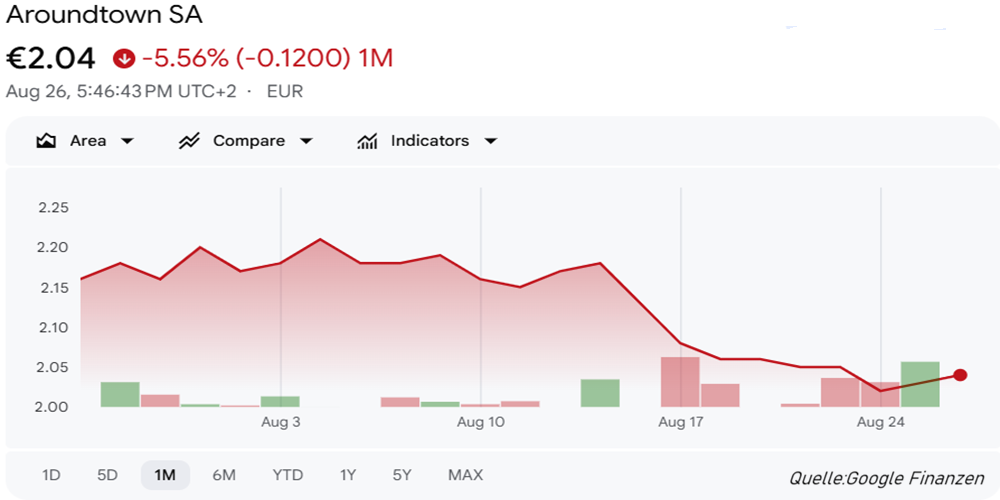1000x500 pixels.
Task: Switch to the MAX time range
Action: pyautogui.click(x=466, y=475)
